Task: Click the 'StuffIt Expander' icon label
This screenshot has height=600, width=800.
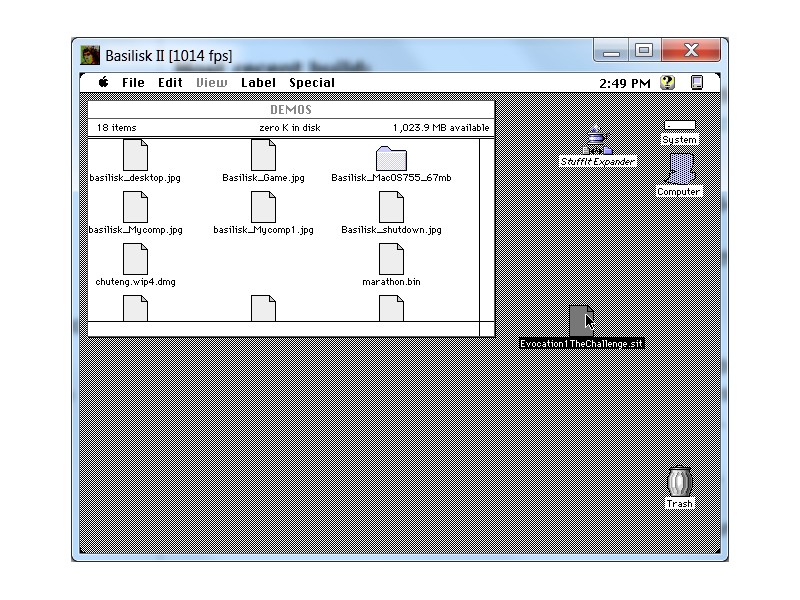Action: click(x=597, y=161)
